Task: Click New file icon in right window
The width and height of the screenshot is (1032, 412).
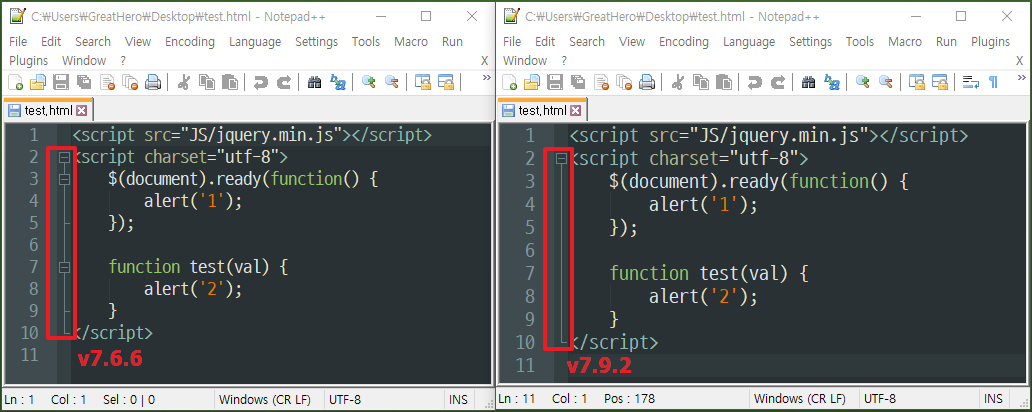Action: 510,82
